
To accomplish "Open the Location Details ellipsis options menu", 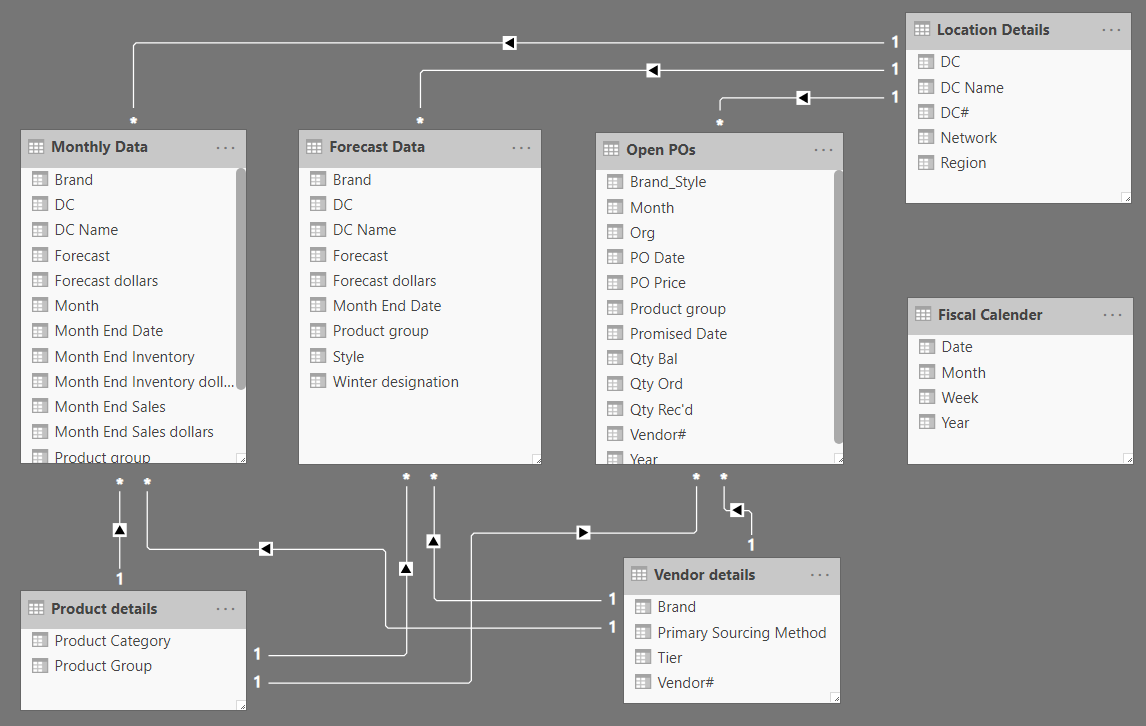I will tap(1112, 30).
